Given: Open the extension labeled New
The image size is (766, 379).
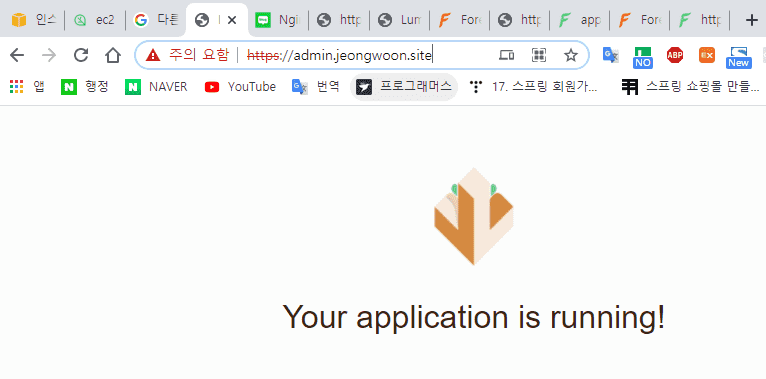Looking at the screenshot, I should (739, 57).
